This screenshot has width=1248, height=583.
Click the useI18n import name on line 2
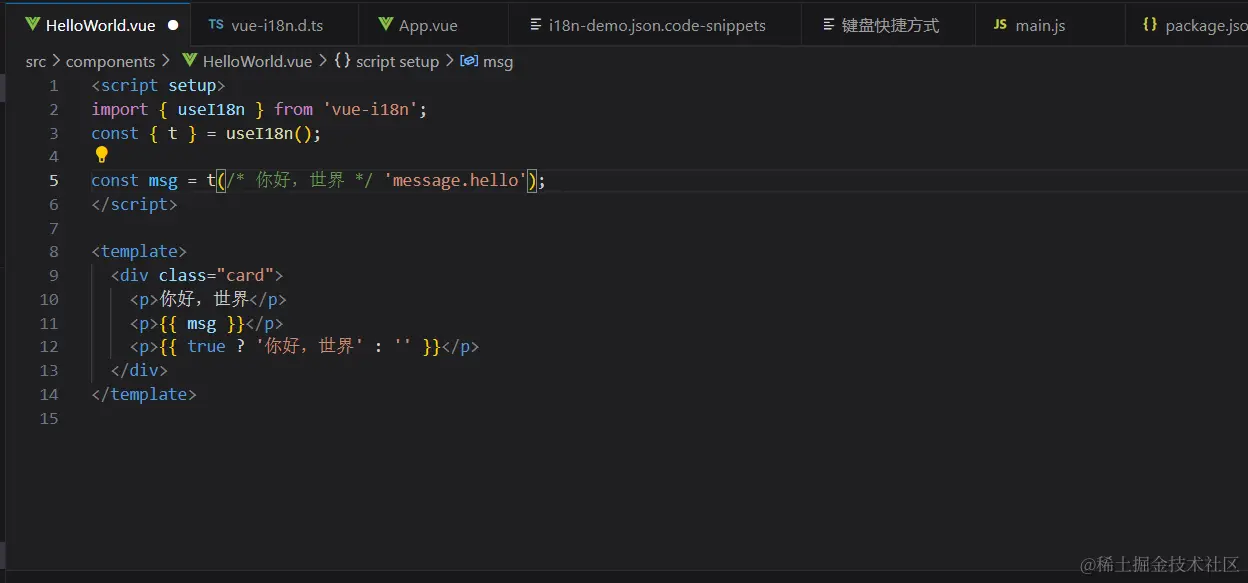pos(211,110)
